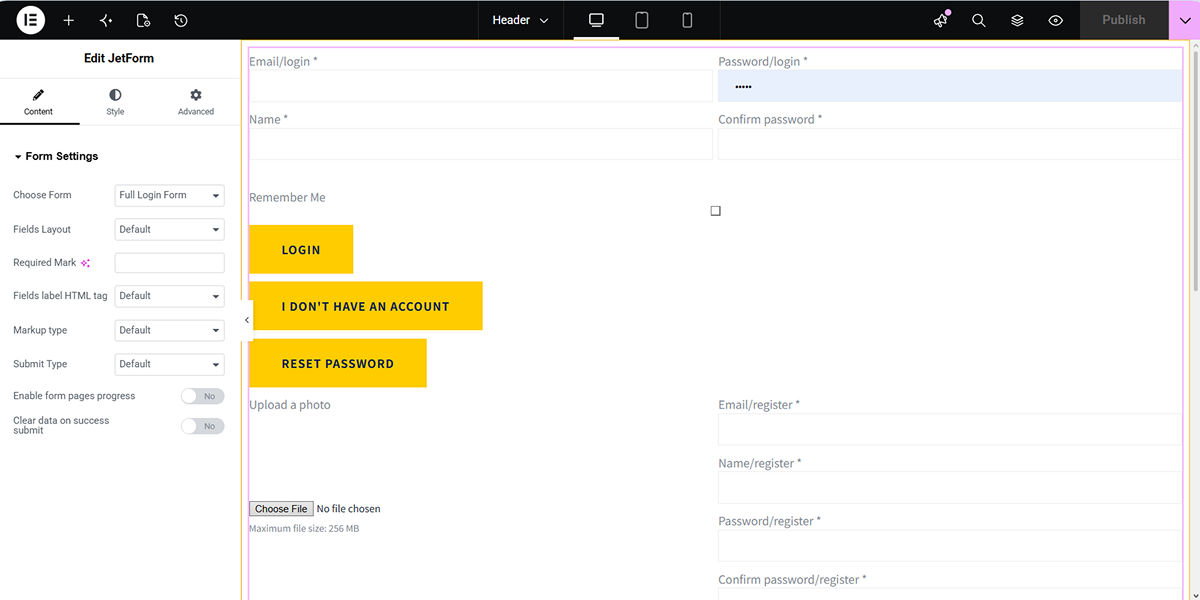Switch to the Content tab
Image resolution: width=1200 pixels, height=600 pixels.
(39, 101)
